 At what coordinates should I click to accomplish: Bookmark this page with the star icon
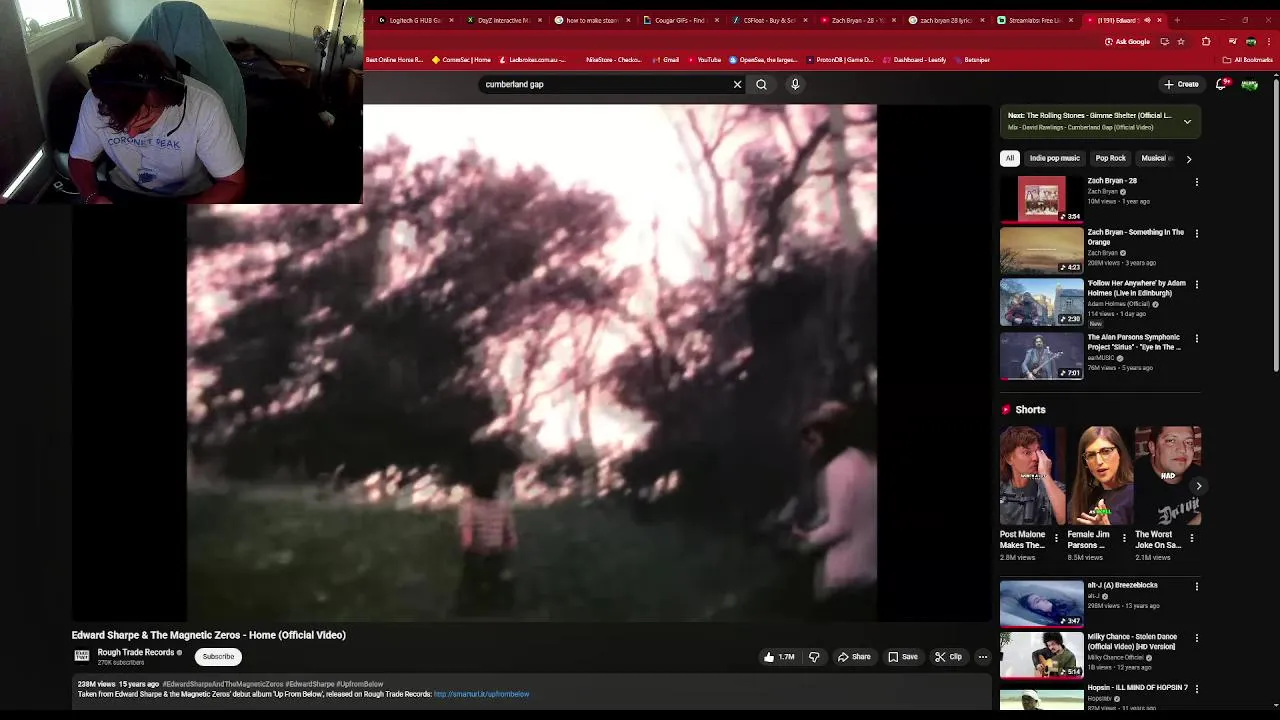click(1181, 42)
